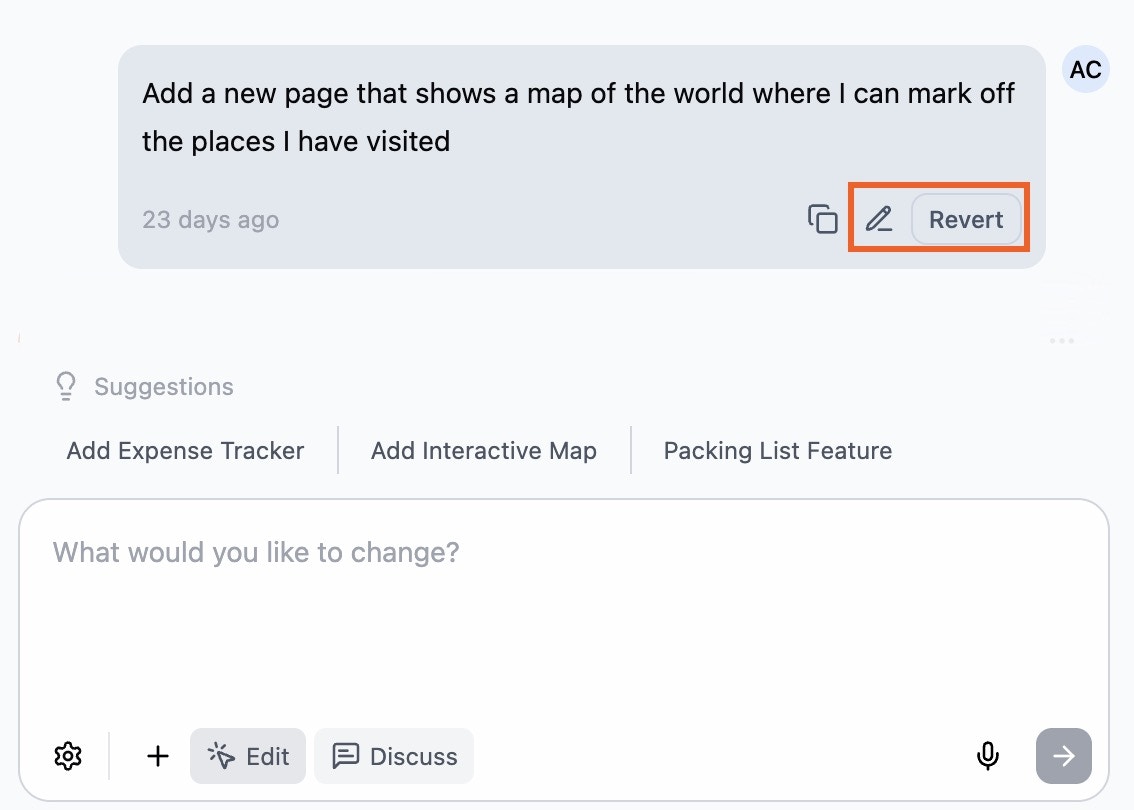Choose the Add Expense Tracker suggestion
Viewport: 1134px width, 810px height.
(x=185, y=451)
